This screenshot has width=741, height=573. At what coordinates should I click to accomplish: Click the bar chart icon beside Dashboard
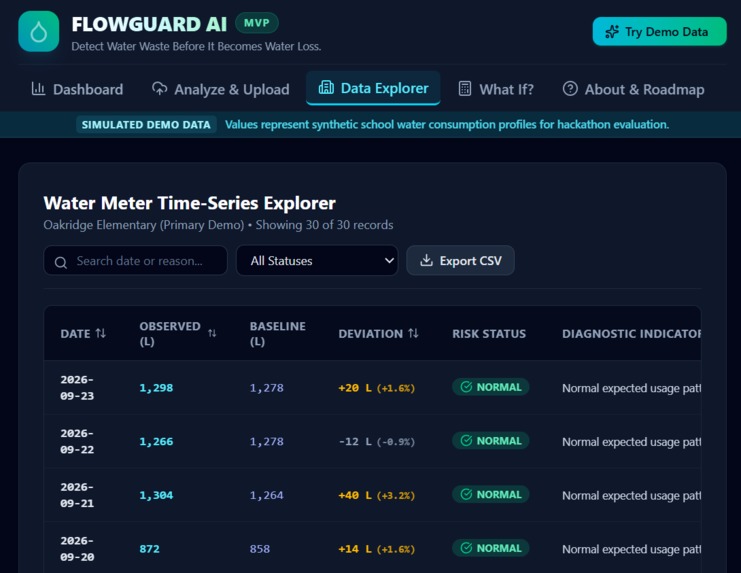click(x=38, y=88)
